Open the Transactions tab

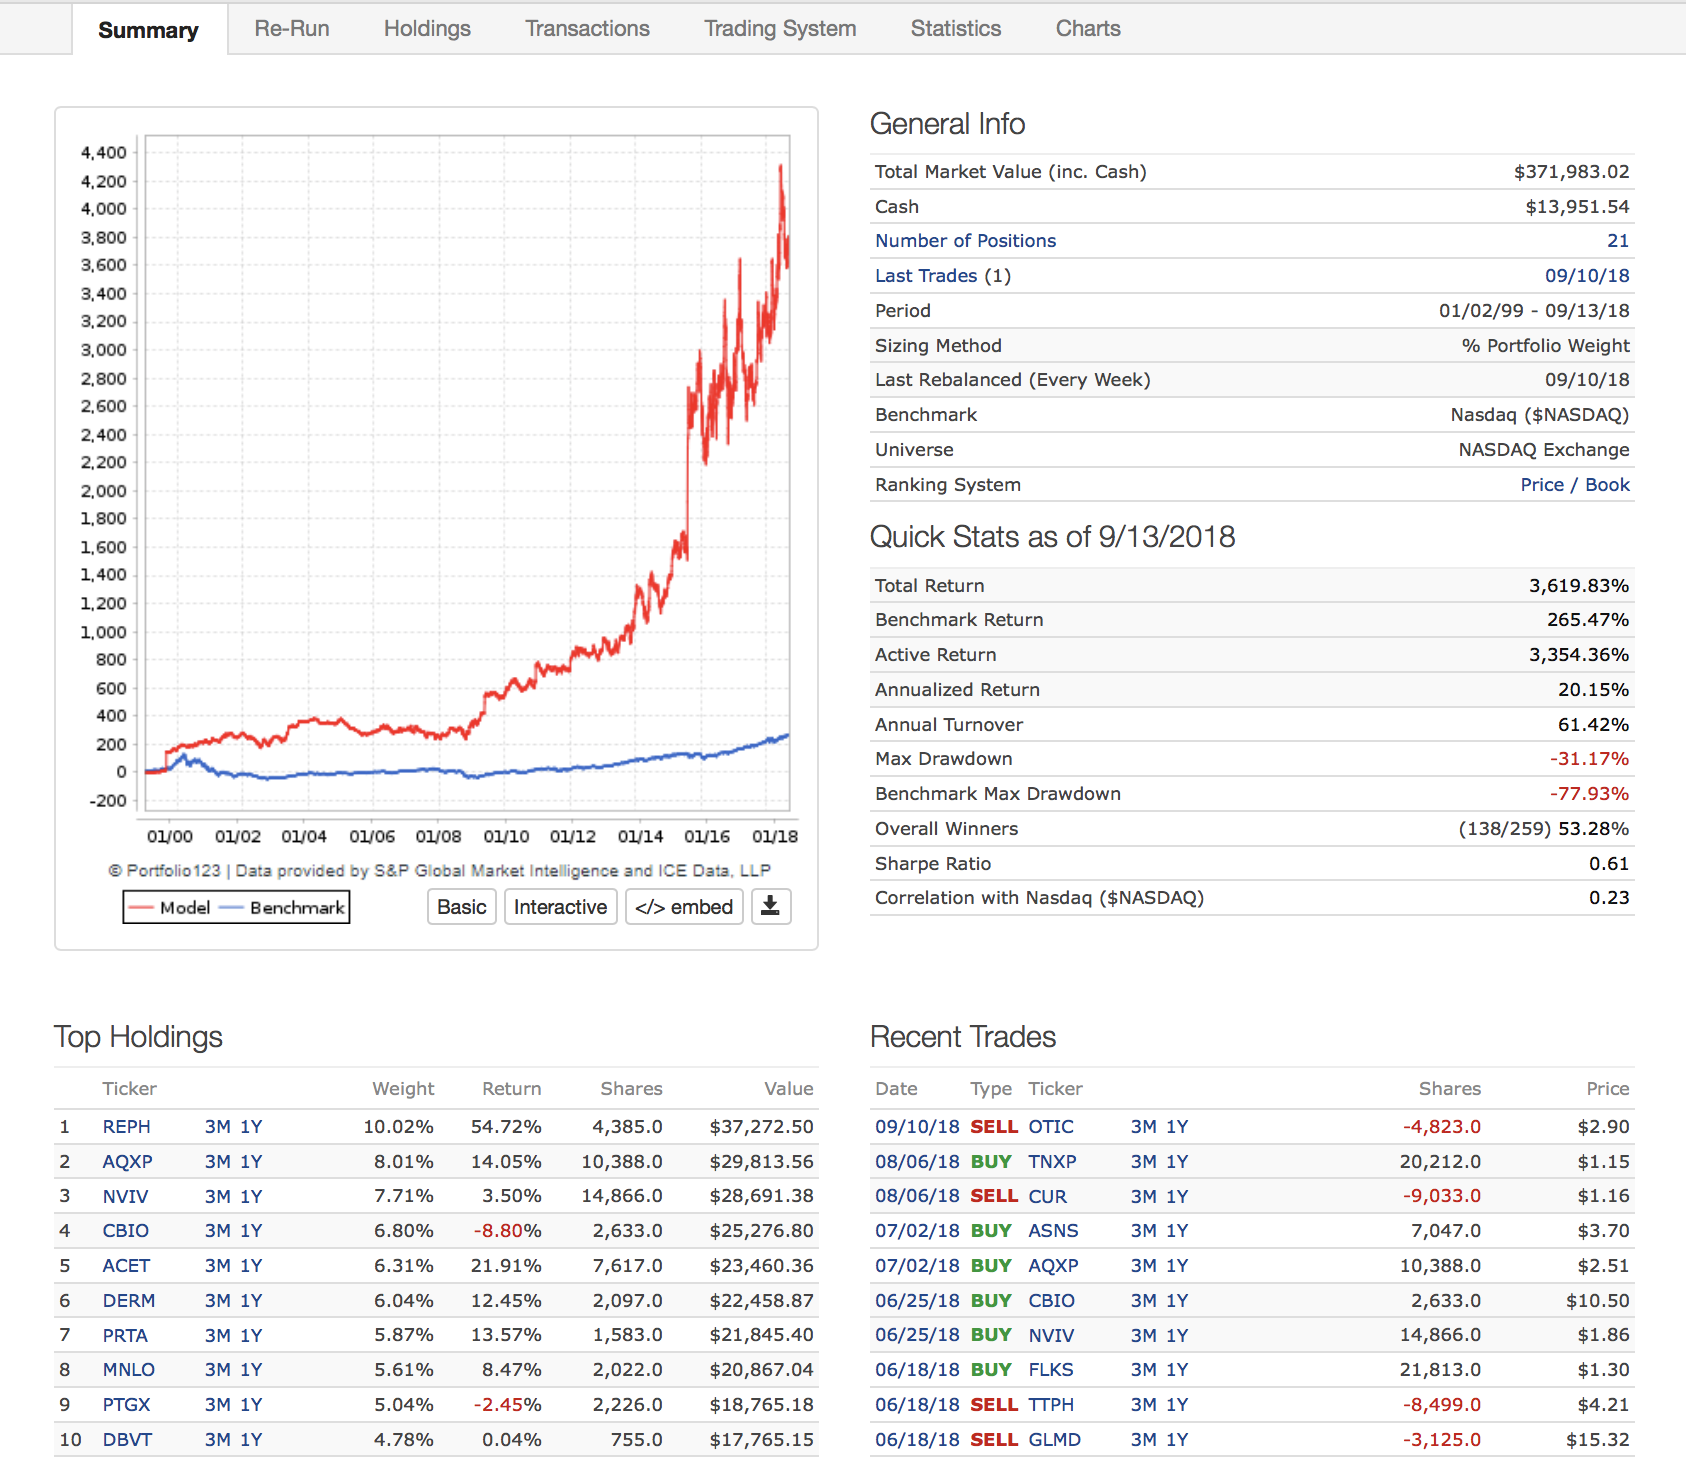[x=587, y=29]
